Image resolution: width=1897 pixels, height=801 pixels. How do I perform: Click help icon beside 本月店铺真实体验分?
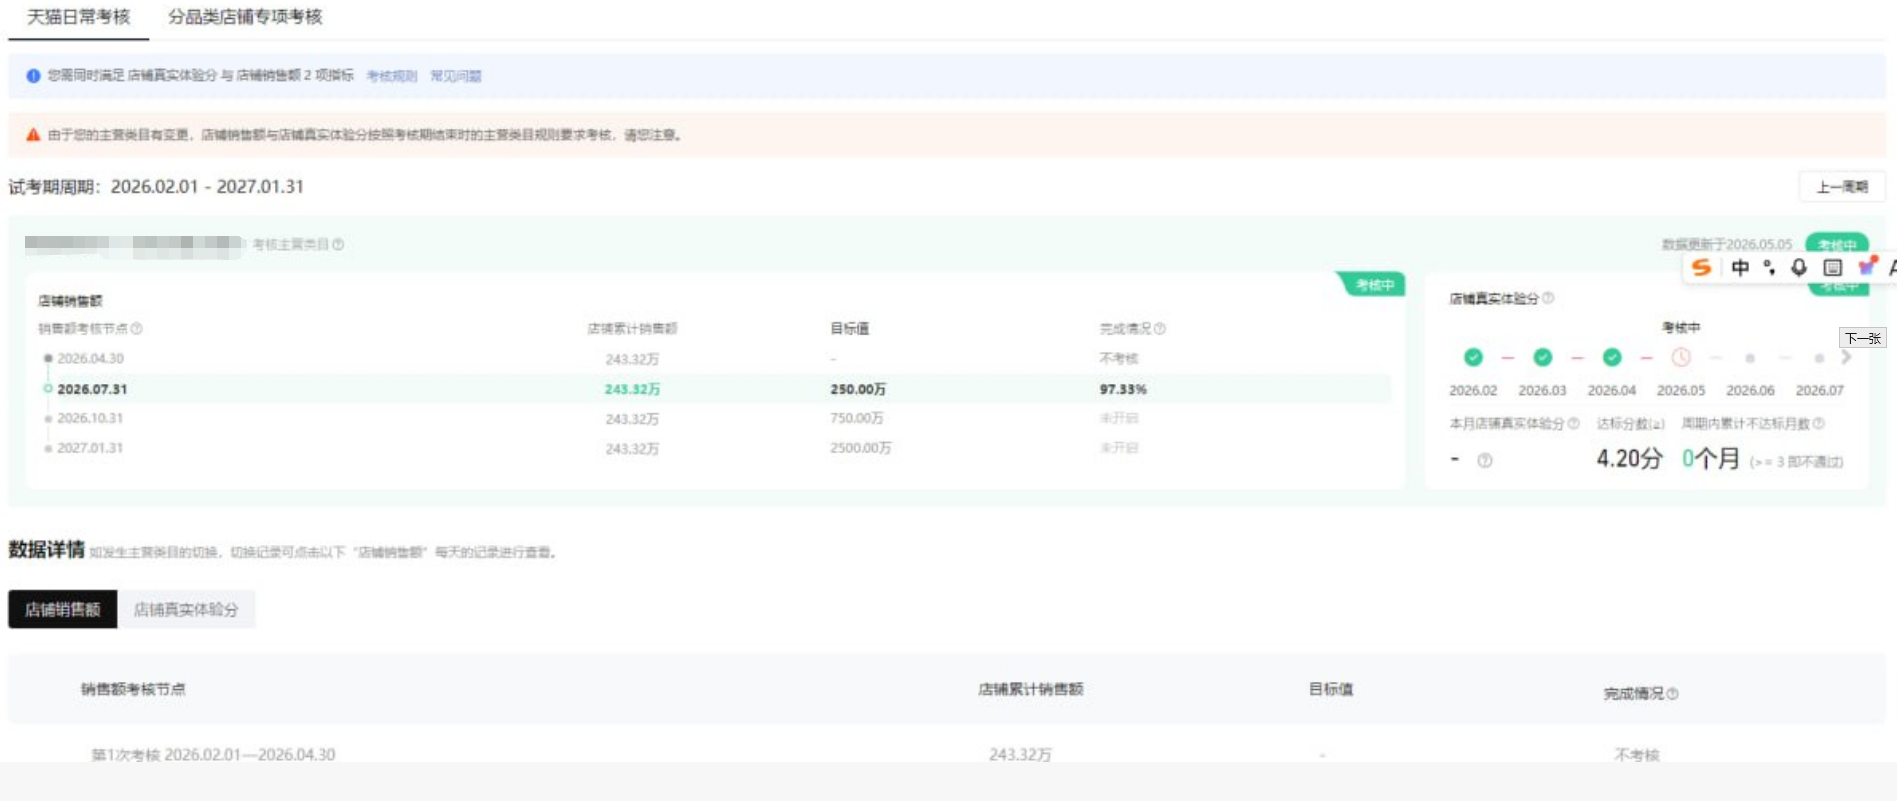(x=1573, y=423)
